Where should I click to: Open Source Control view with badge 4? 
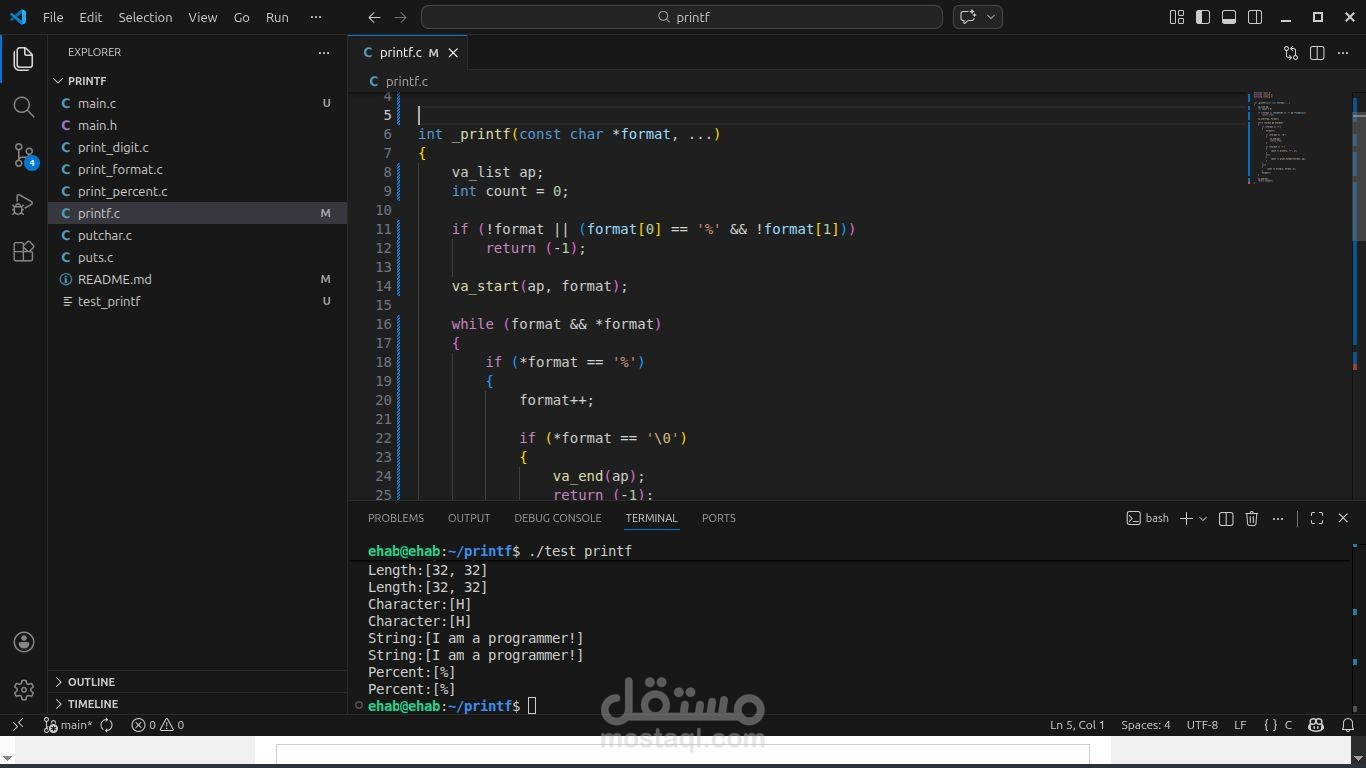click(x=24, y=155)
